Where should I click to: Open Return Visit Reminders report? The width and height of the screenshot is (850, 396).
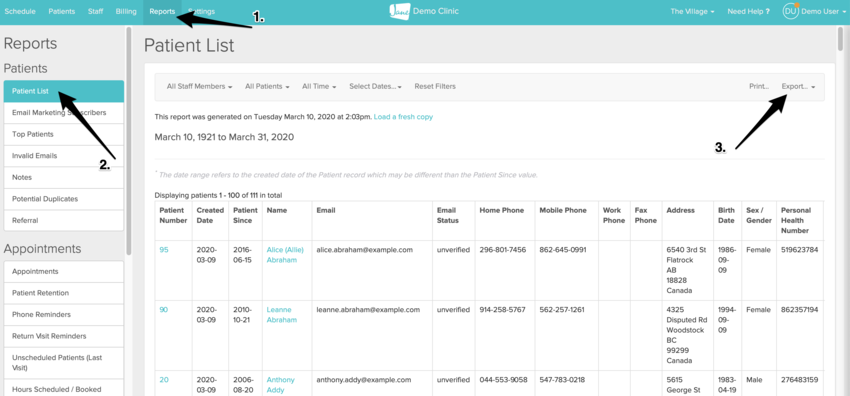tap(63, 336)
